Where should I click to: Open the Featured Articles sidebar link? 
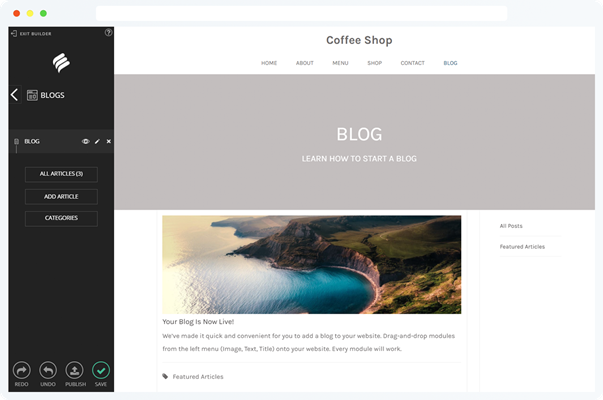(x=522, y=247)
